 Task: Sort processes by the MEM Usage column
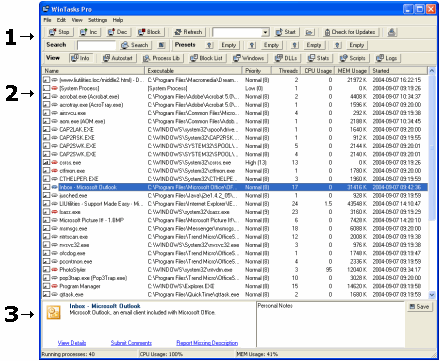tap(352, 71)
